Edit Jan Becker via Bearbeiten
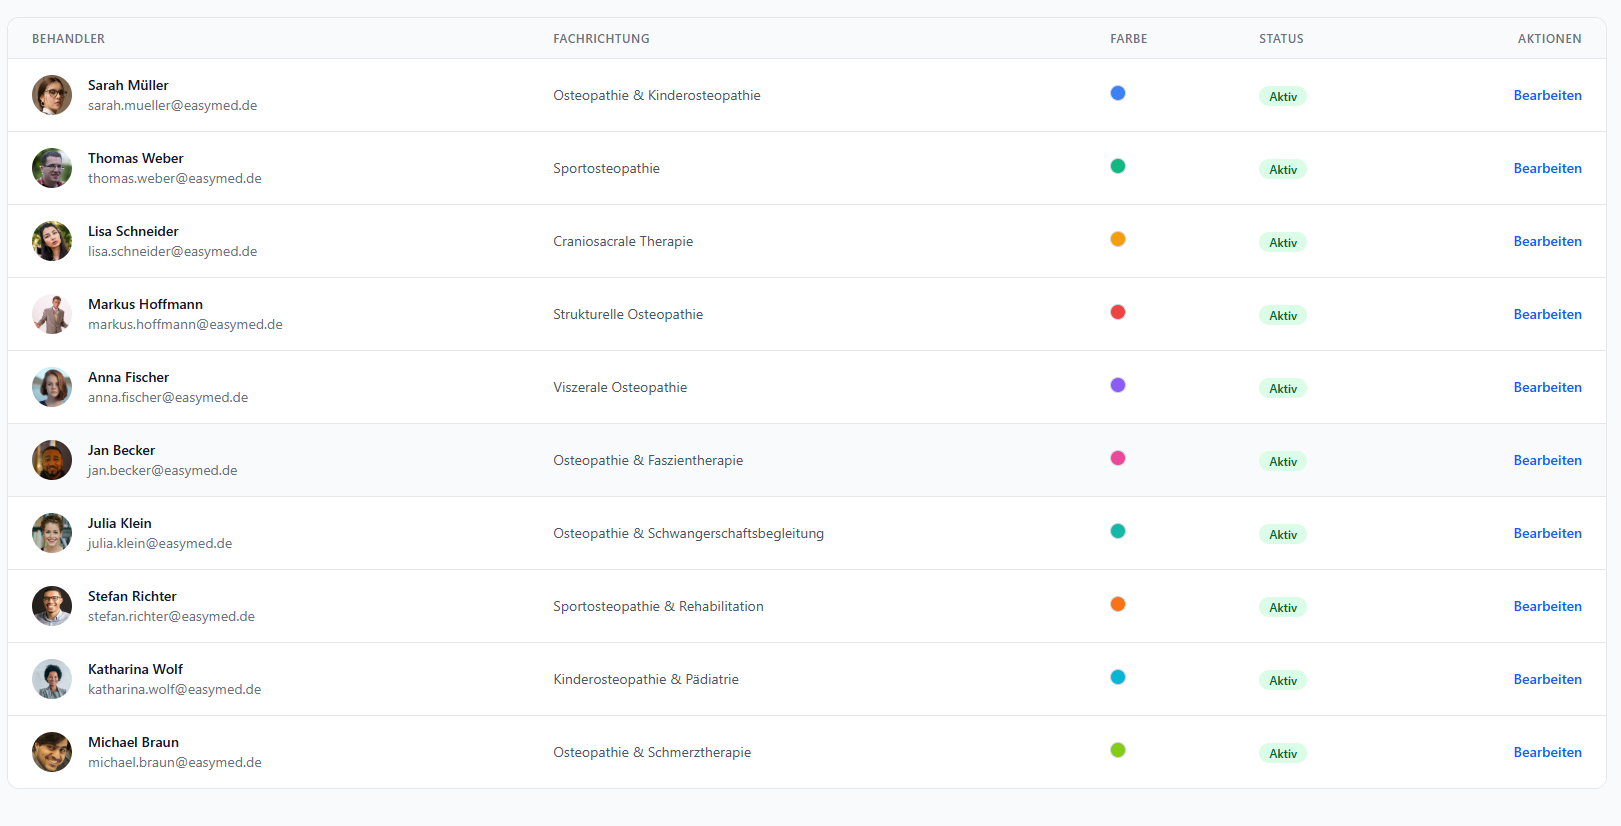 click(1547, 460)
